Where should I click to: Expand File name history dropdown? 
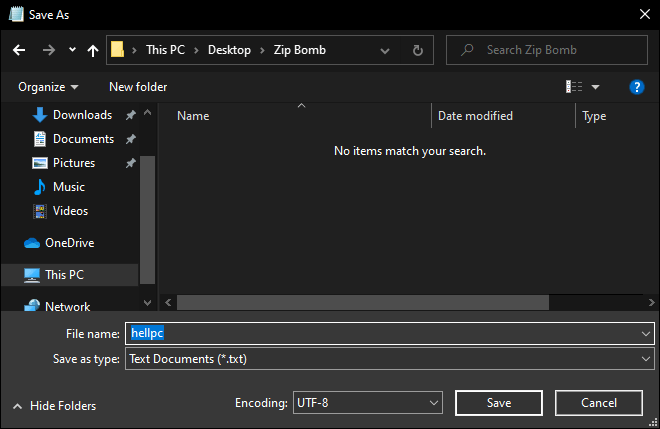click(646, 334)
